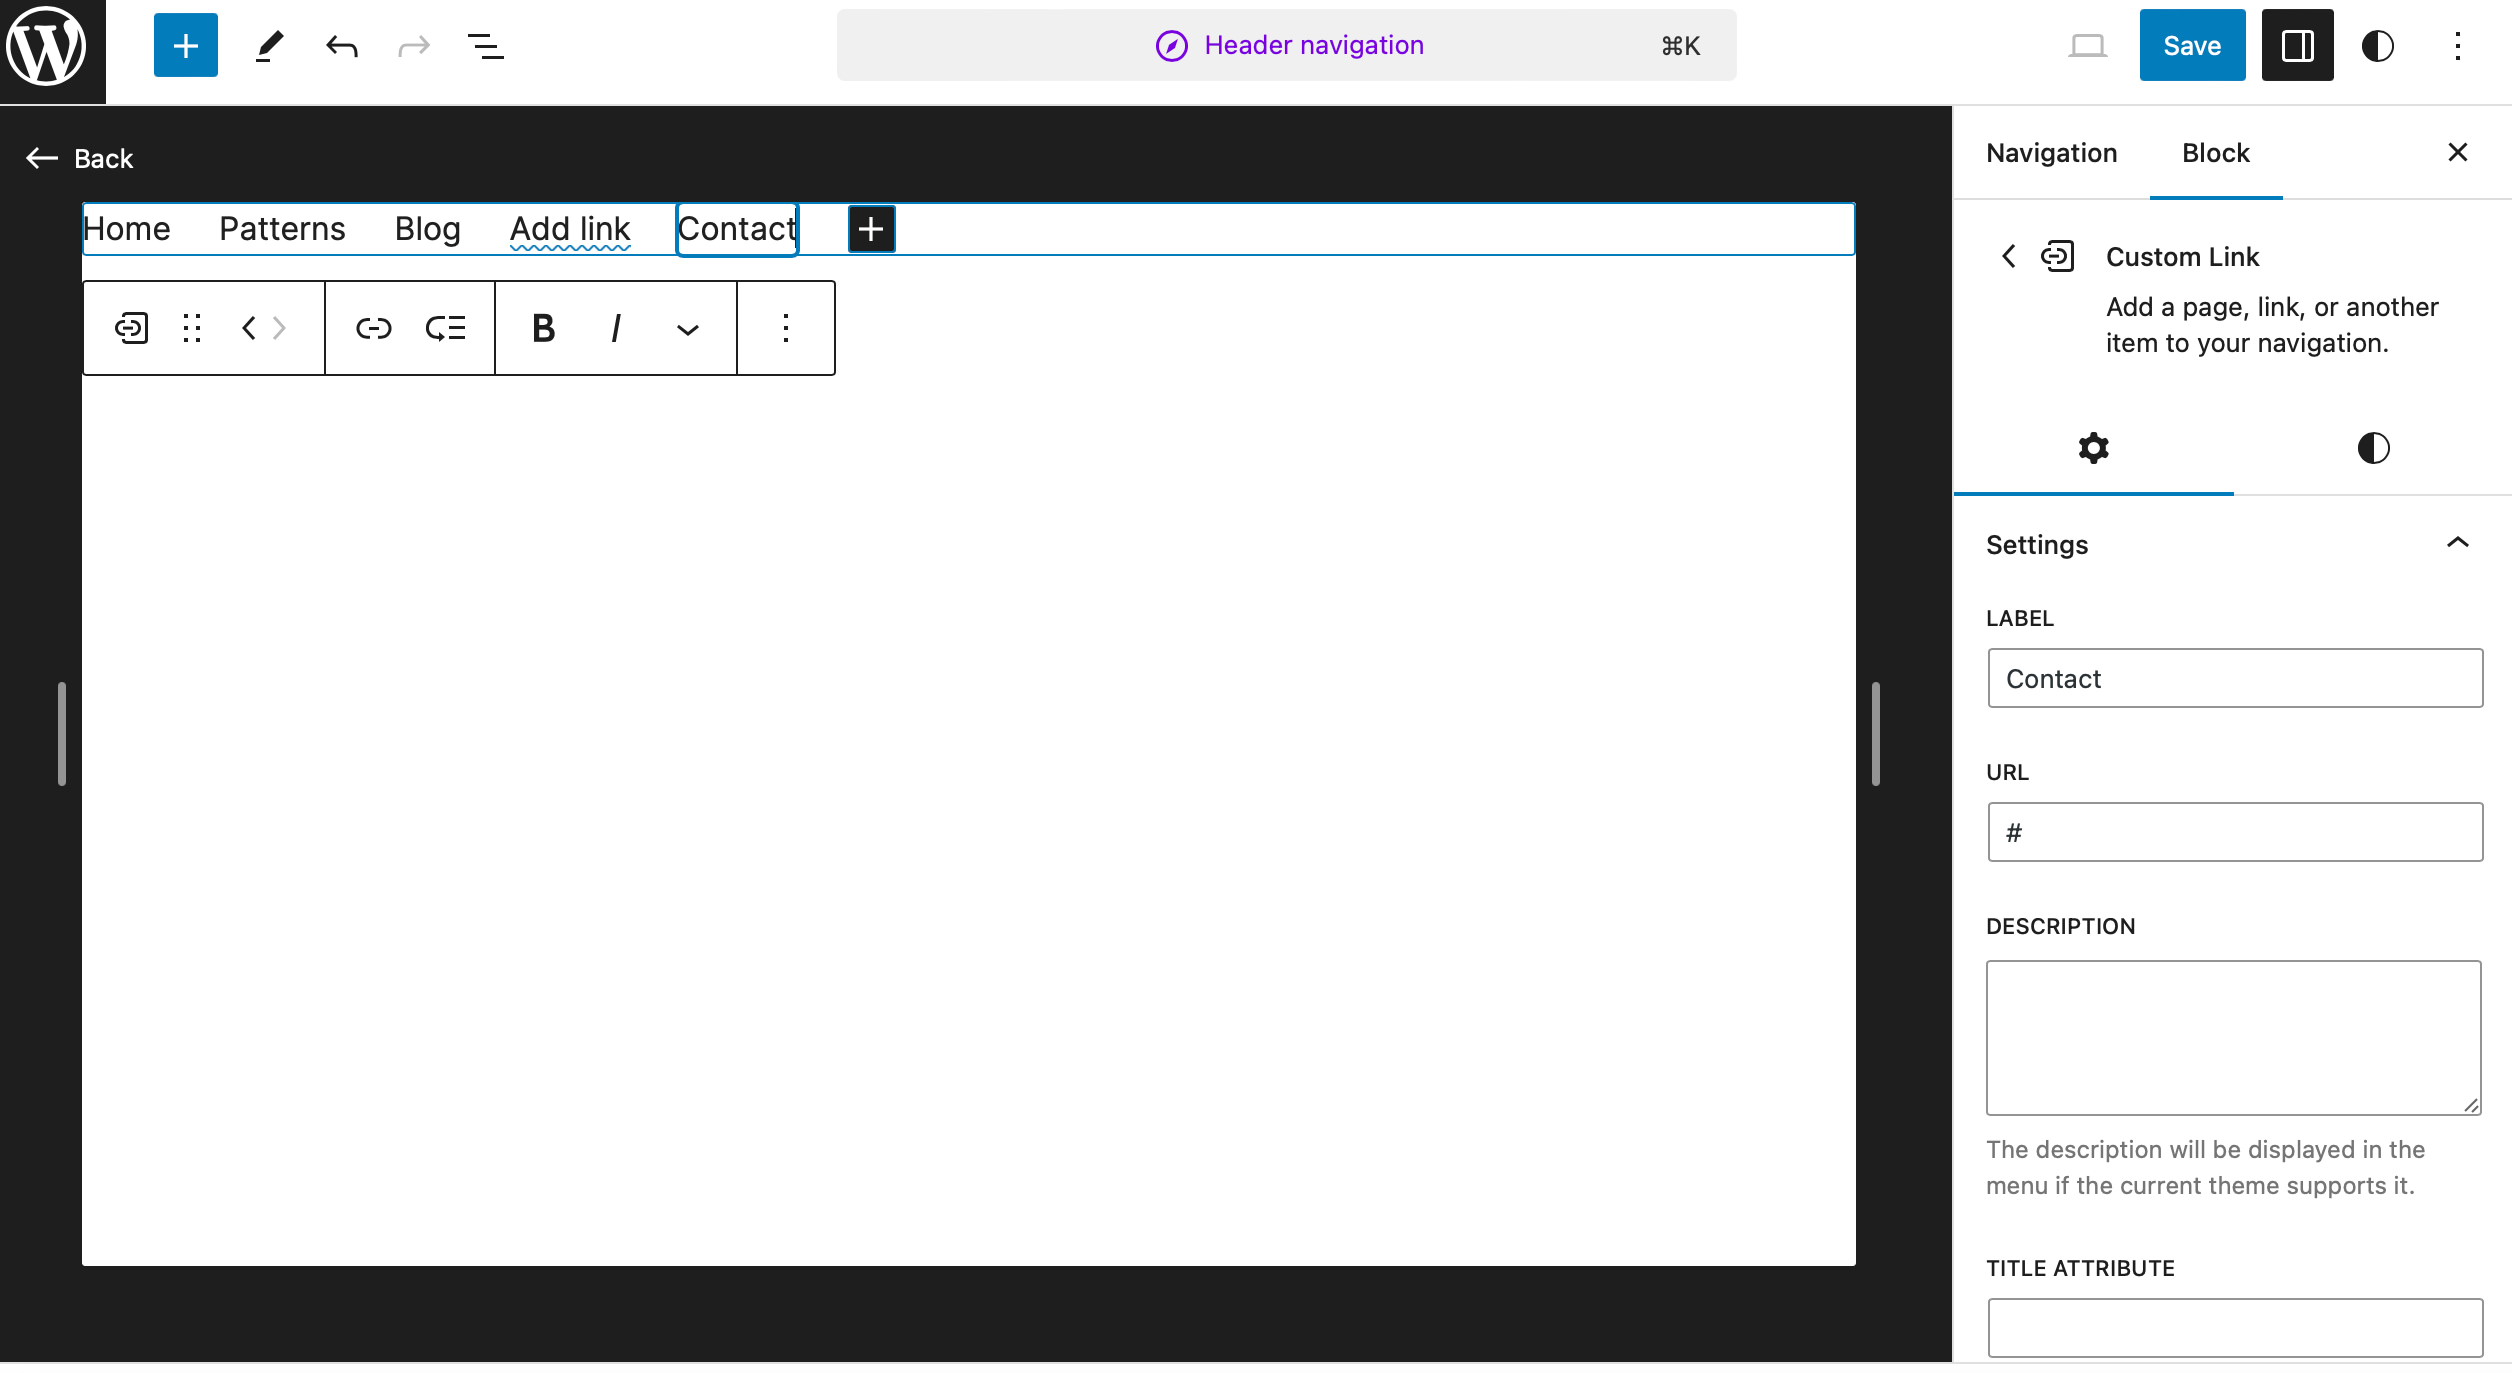This screenshot has height=1373, width=2512.
Task: Click the Undo arrow
Action: pyautogui.click(x=341, y=45)
